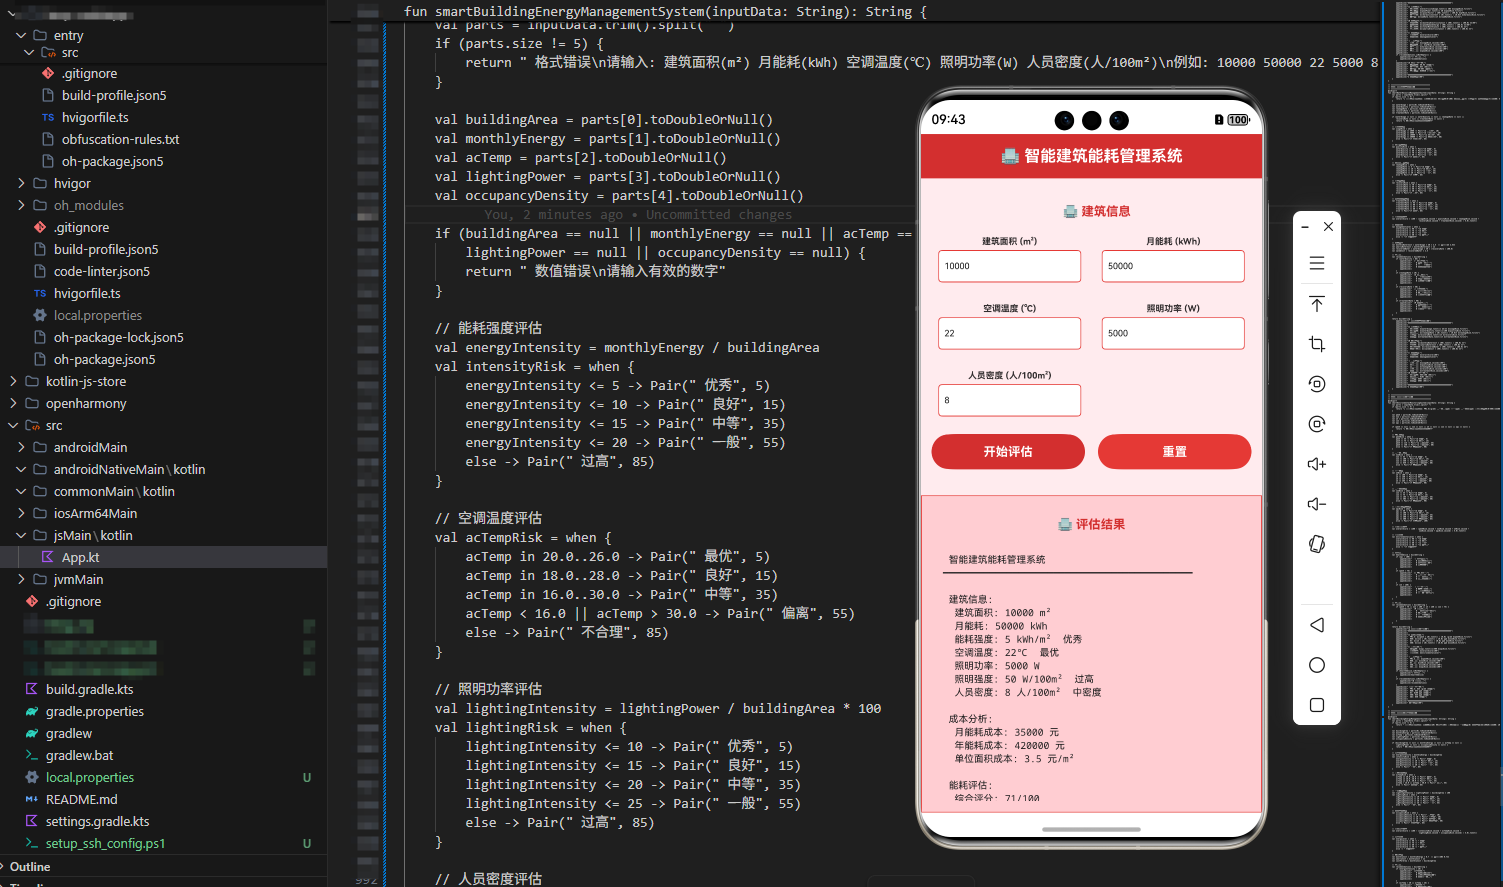Image resolution: width=1503 pixels, height=887 pixels.
Task: Click the battery indicator in phone status bar
Action: coord(1238,120)
